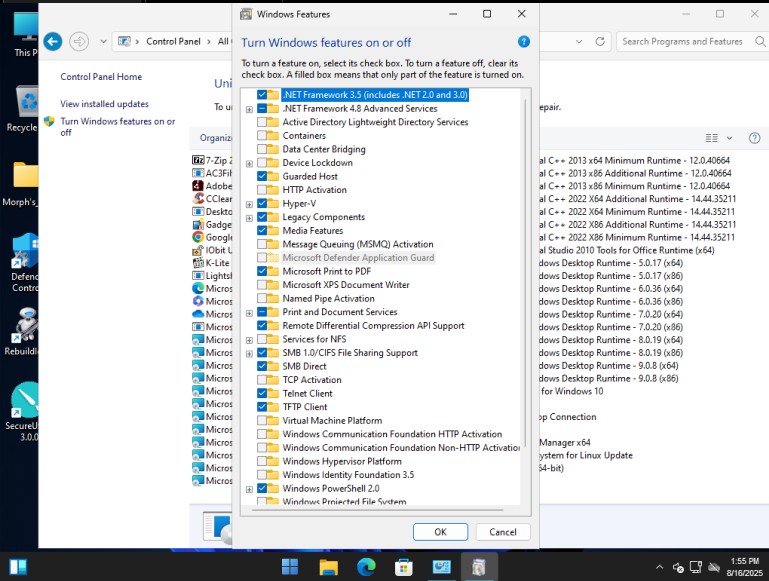Click the search magnifier icon in Programs and Features
Viewport: 769px width, 581px height.
point(760,42)
